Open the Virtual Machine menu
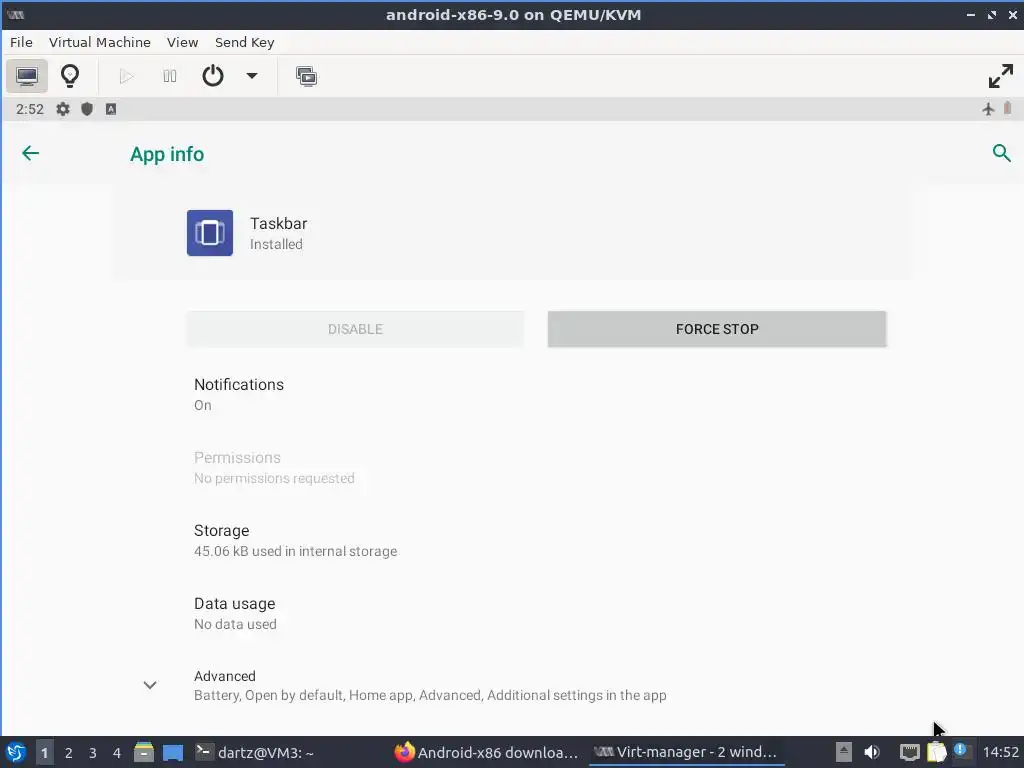Image resolution: width=1024 pixels, height=768 pixels. (x=100, y=42)
